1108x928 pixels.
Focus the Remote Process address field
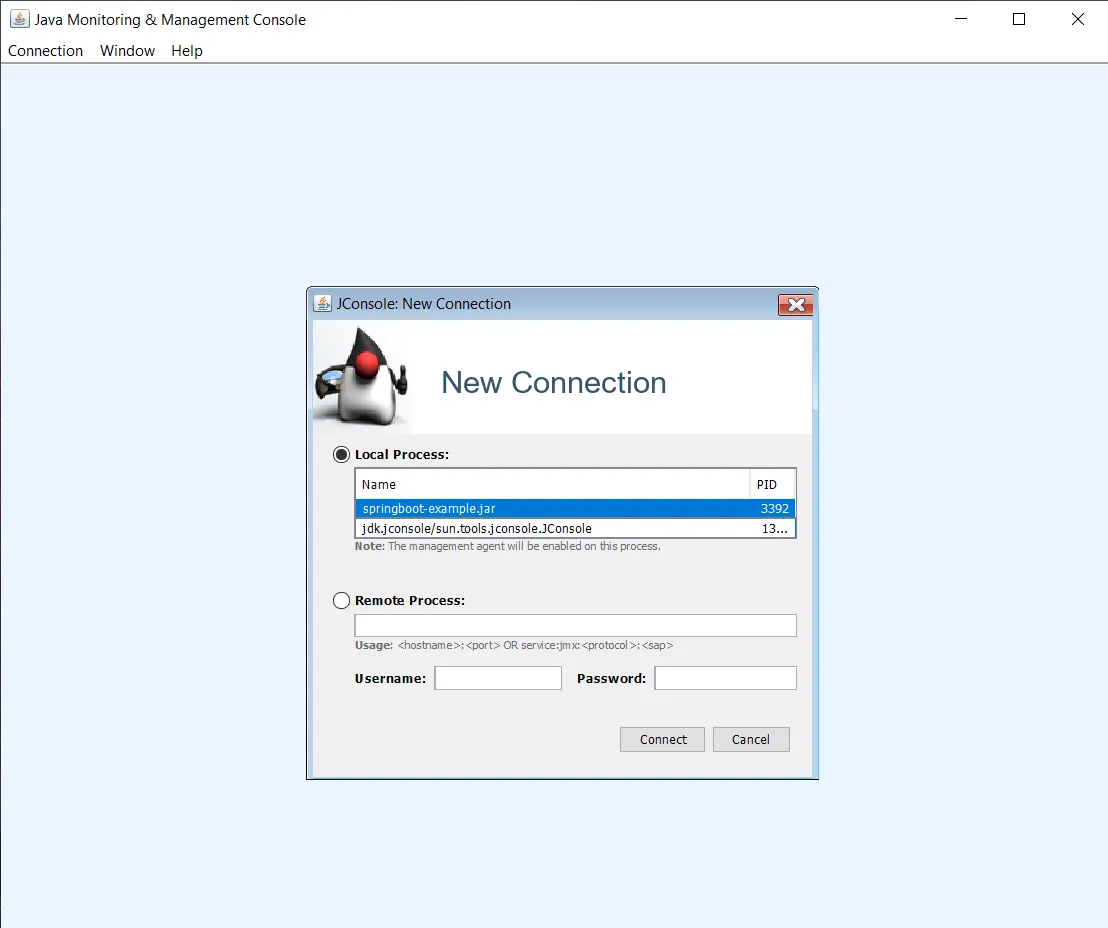click(x=575, y=625)
